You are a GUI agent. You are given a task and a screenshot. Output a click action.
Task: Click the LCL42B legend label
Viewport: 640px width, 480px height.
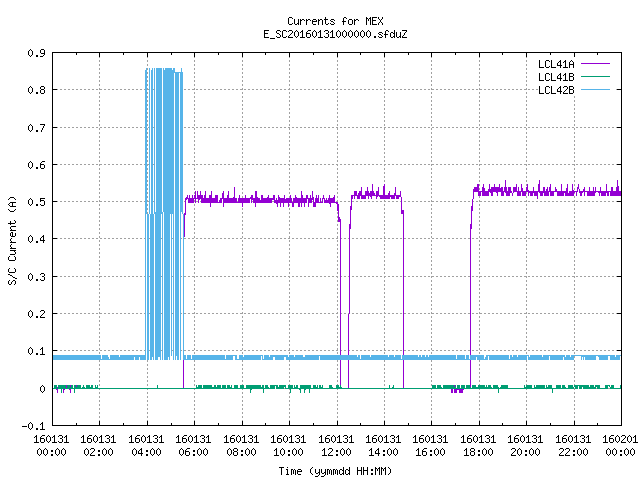tap(556, 90)
